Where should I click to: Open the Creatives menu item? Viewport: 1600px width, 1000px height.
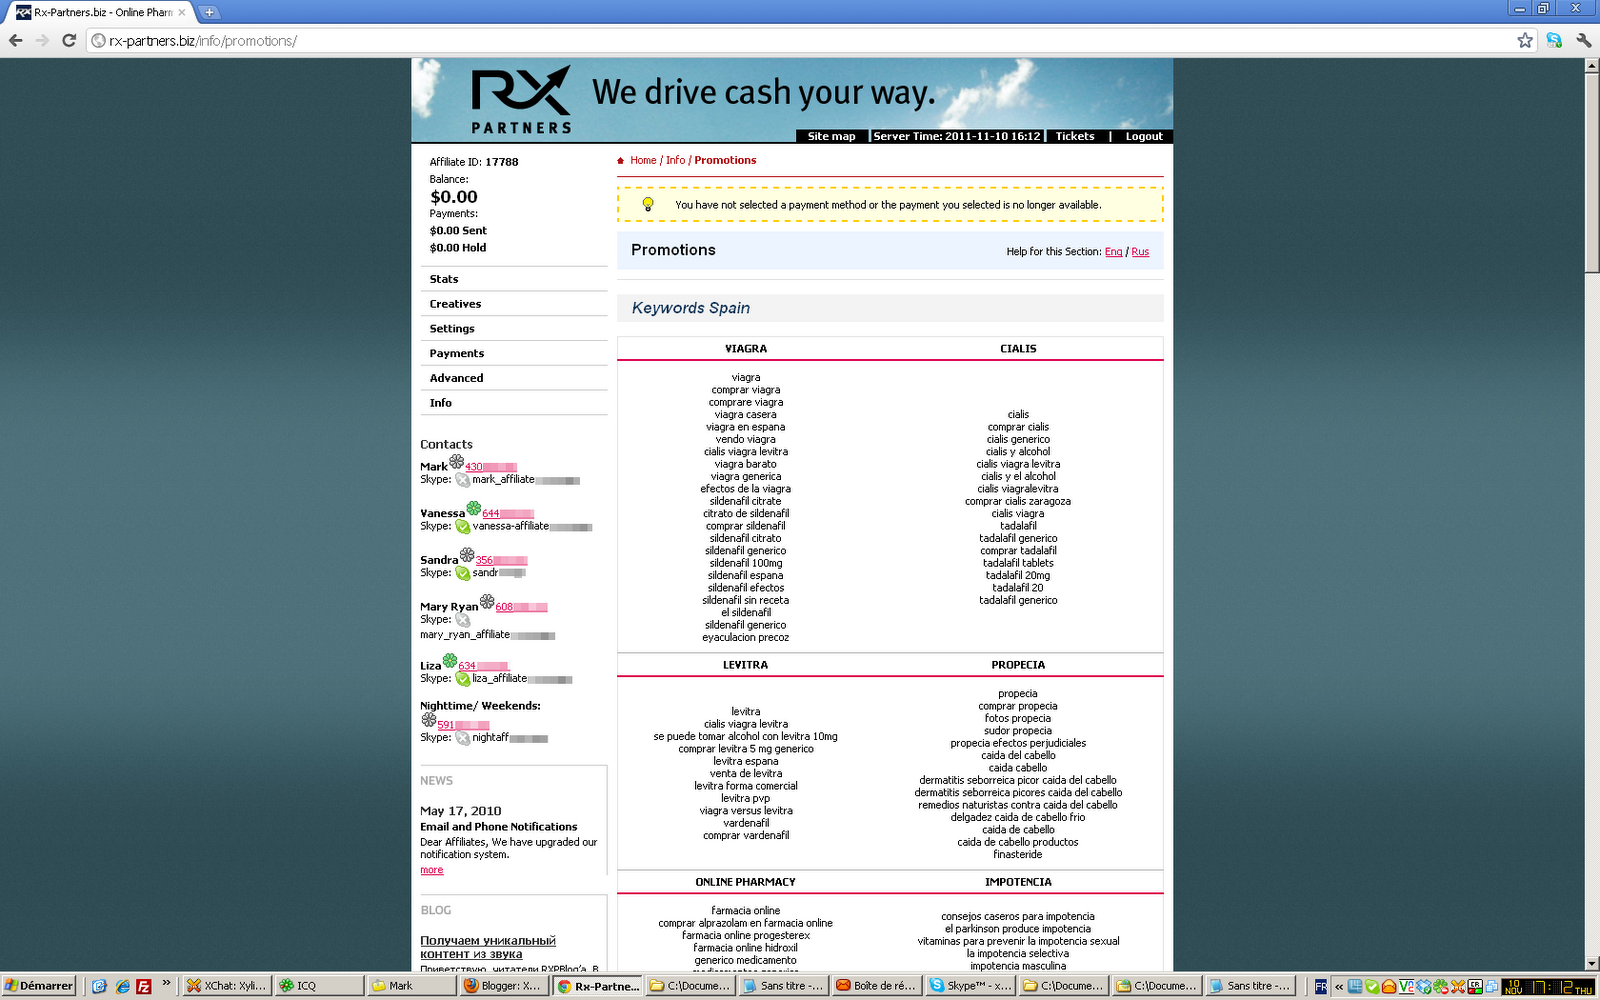tap(456, 304)
